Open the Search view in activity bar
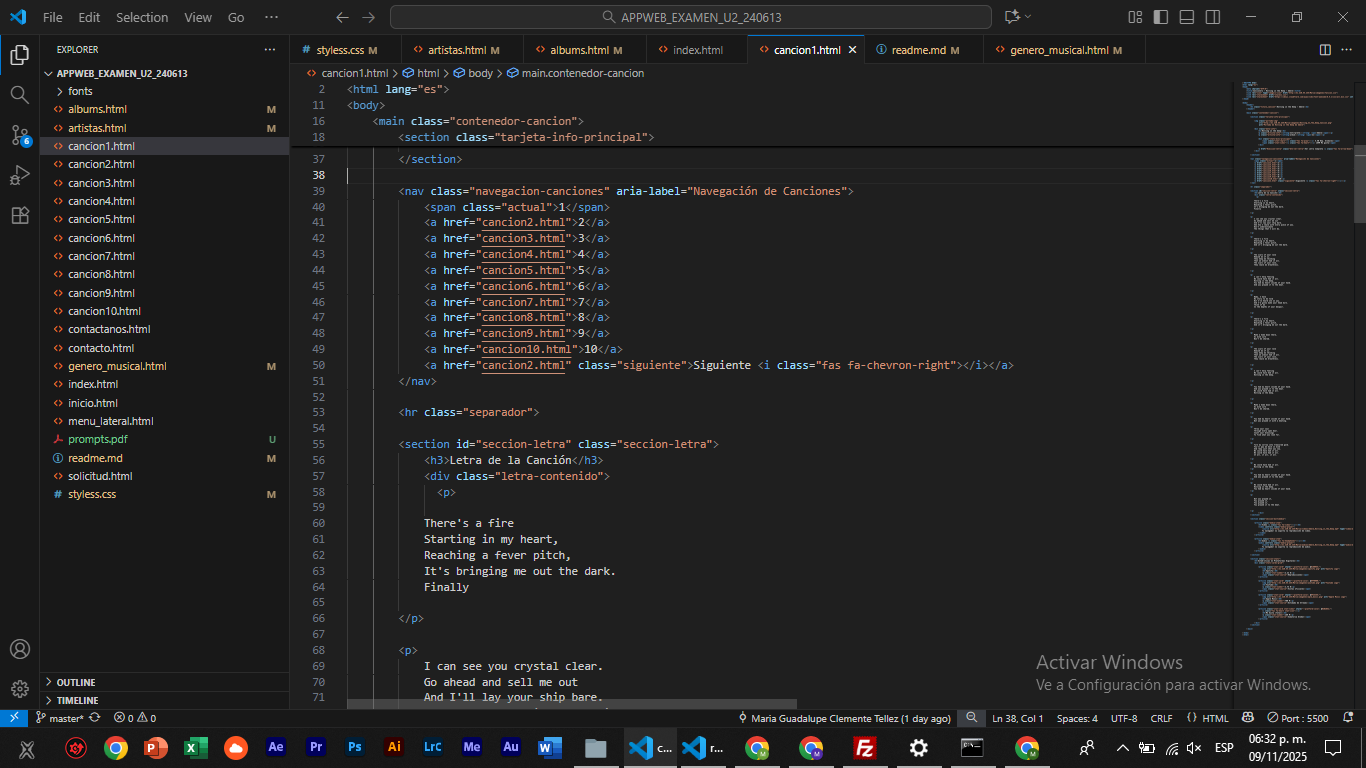The width and height of the screenshot is (1366, 768). click(19, 95)
